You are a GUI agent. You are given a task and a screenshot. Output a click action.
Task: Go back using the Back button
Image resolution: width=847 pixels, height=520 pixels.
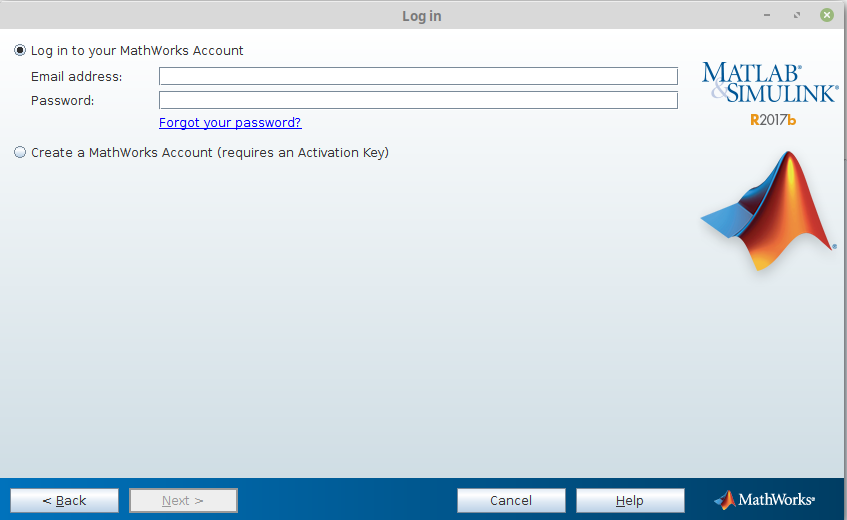click(x=64, y=500)
